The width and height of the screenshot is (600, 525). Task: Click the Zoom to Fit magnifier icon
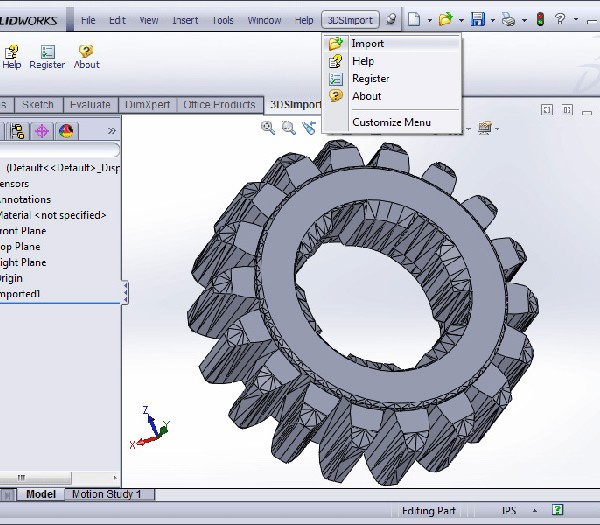coord(268,128)
